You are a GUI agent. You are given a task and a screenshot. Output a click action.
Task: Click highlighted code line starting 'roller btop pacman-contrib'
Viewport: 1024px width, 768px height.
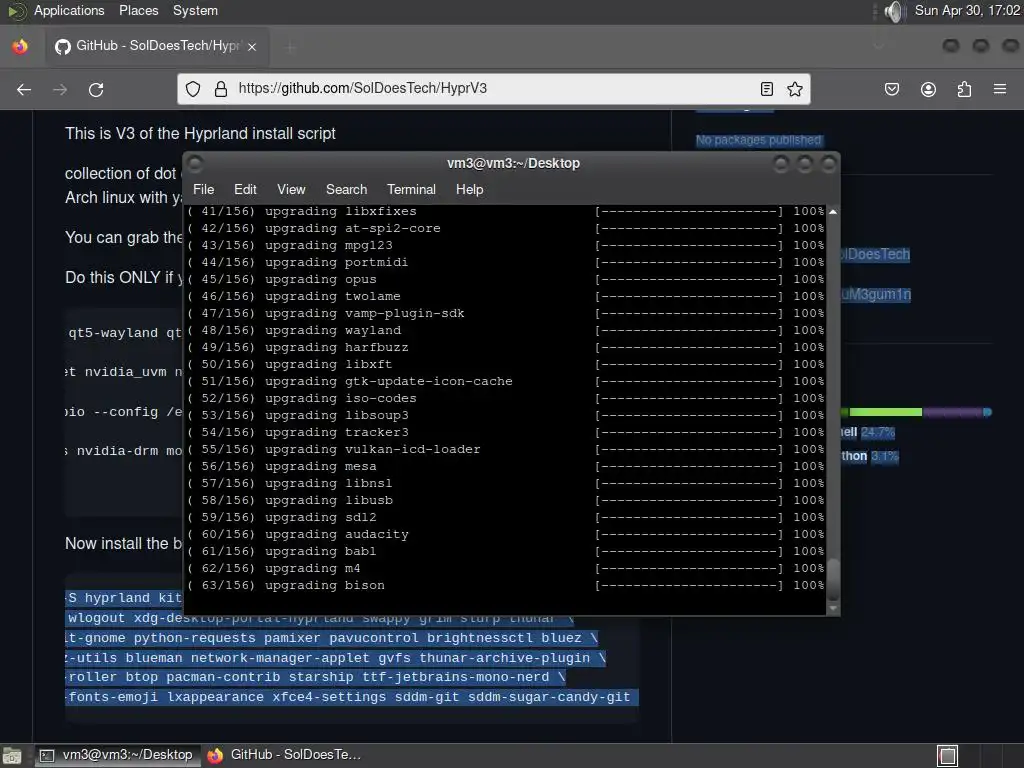coord(315,677)
